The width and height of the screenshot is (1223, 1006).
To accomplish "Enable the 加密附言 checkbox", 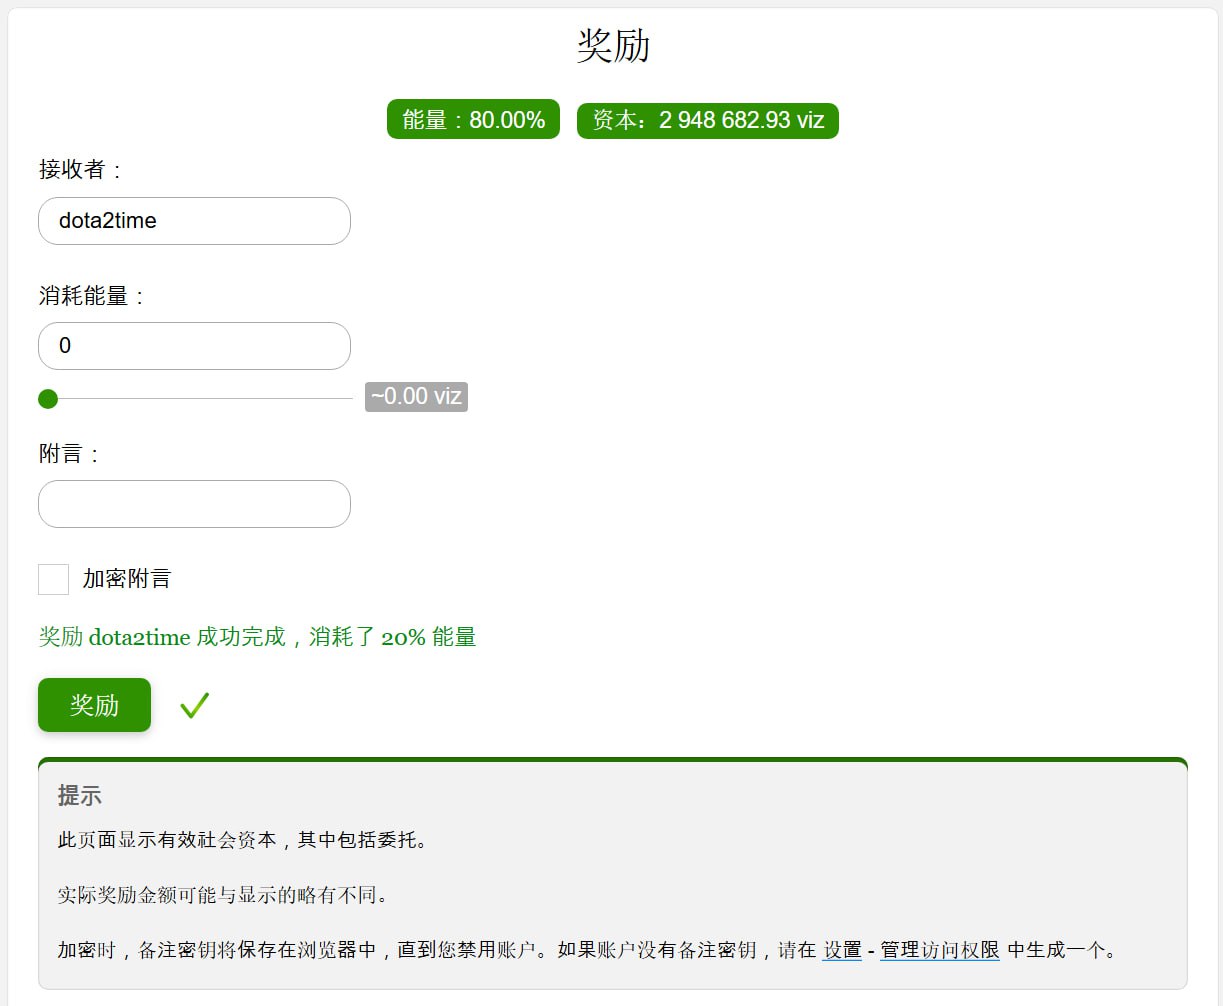I will click(53, 579).
